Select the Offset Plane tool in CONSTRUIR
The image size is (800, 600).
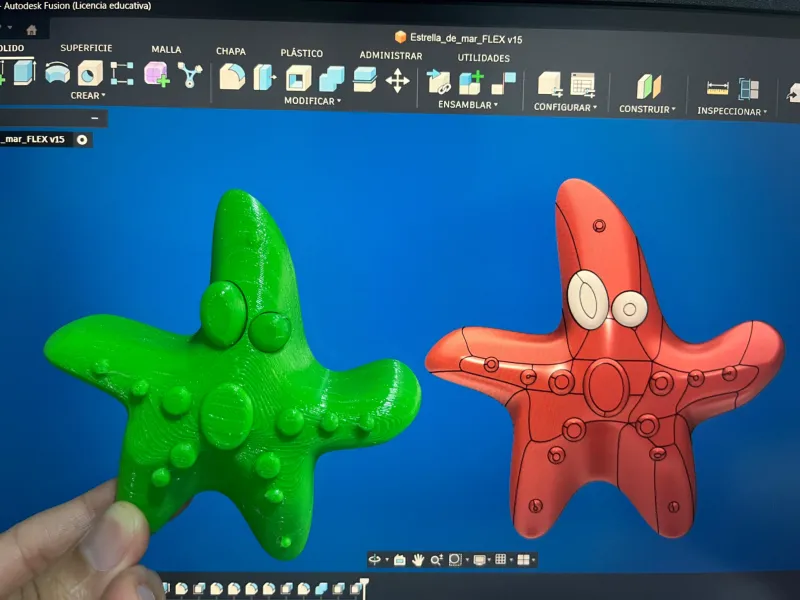pyautogui.click(x=648, y=87)
